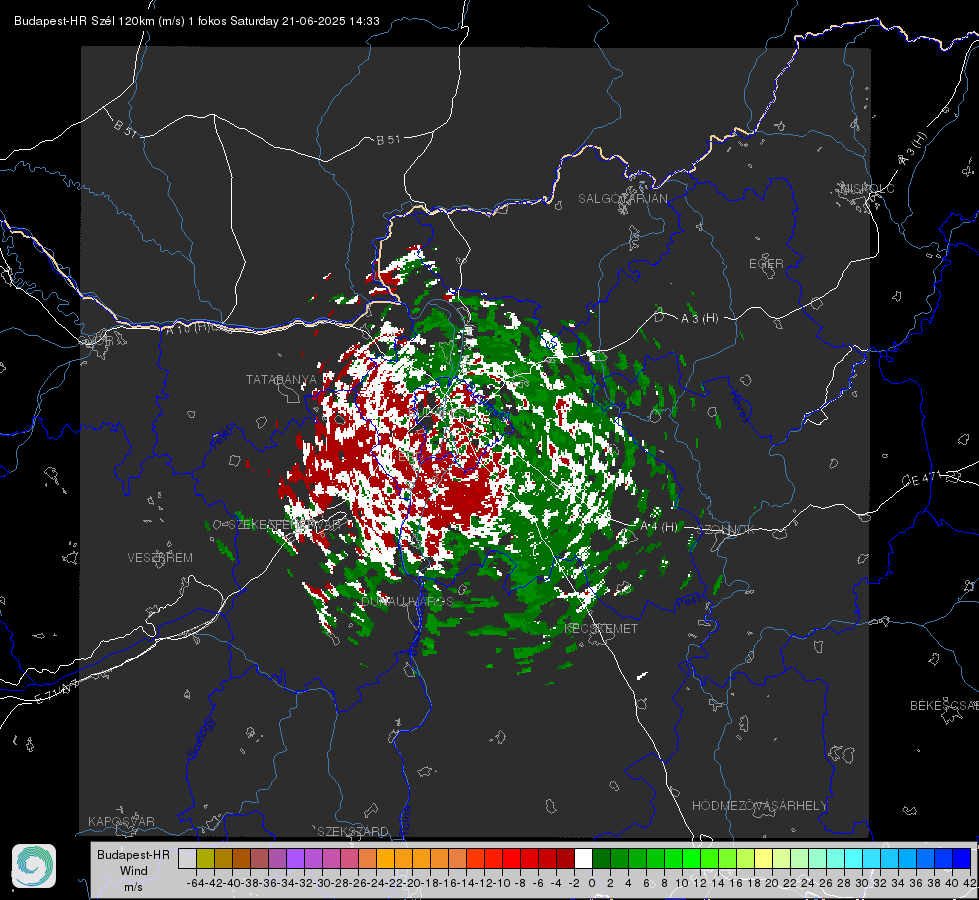Click the KAPOSVÁR city label
This screenshot has width=979, height=900.
[x=121, y=821]
